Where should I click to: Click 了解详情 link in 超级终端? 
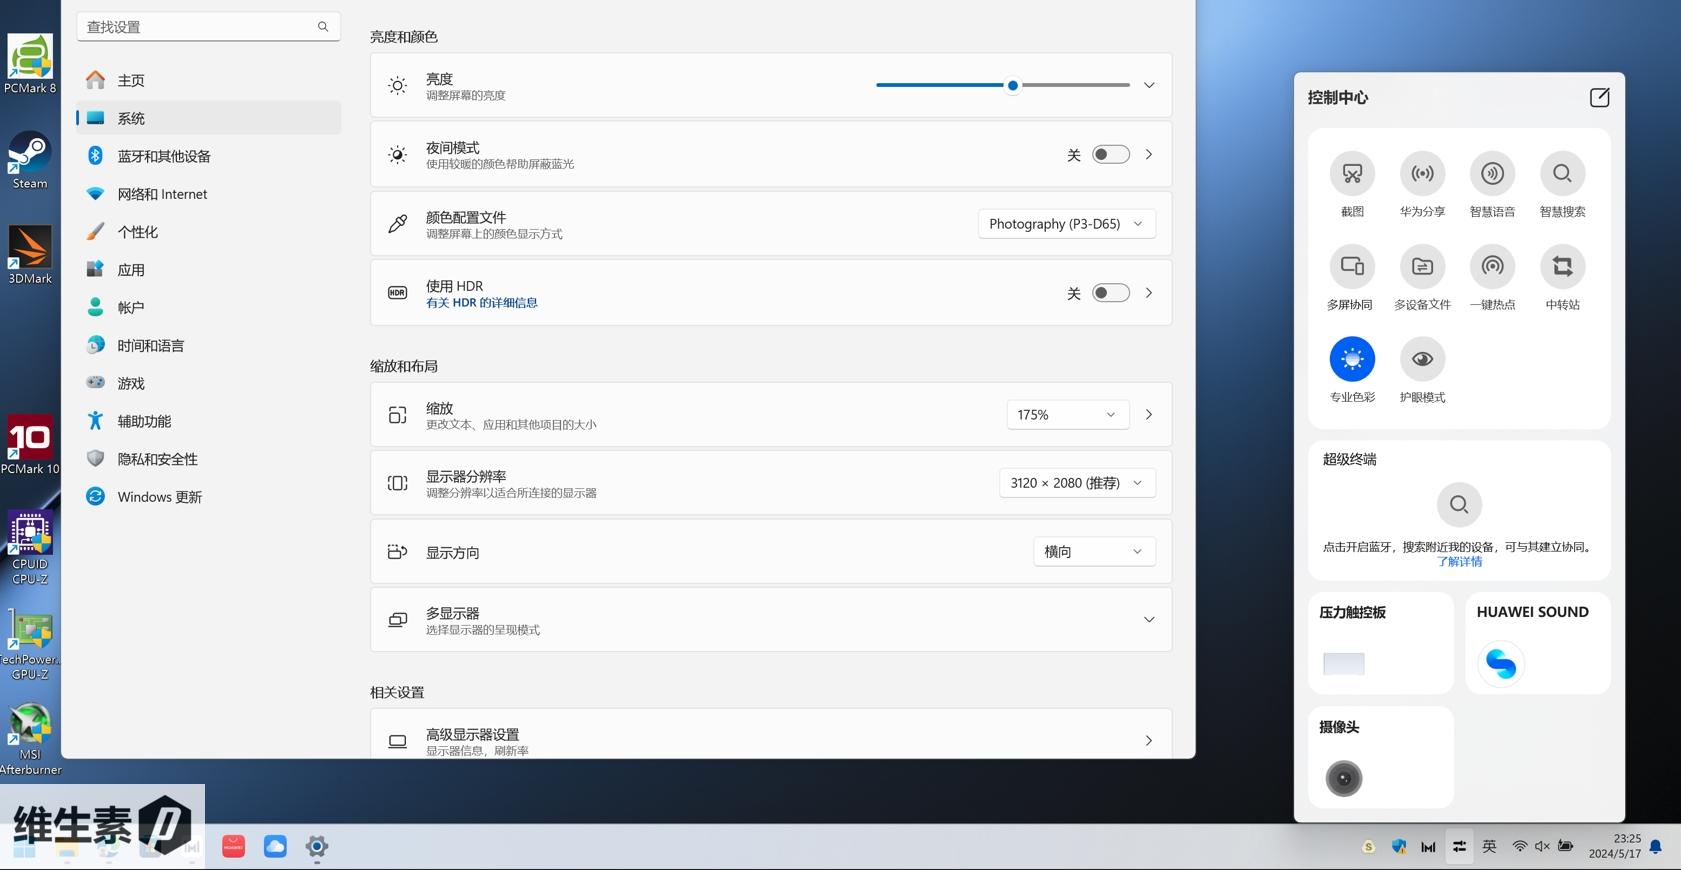click(1459, 562)
